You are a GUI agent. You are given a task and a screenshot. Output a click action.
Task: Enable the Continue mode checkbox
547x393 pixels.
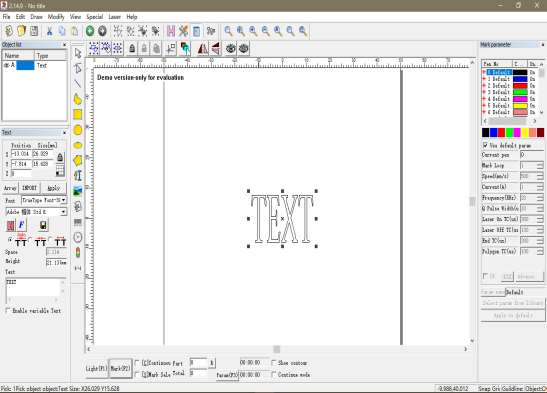pyautogui.click(x=274, y=375)
